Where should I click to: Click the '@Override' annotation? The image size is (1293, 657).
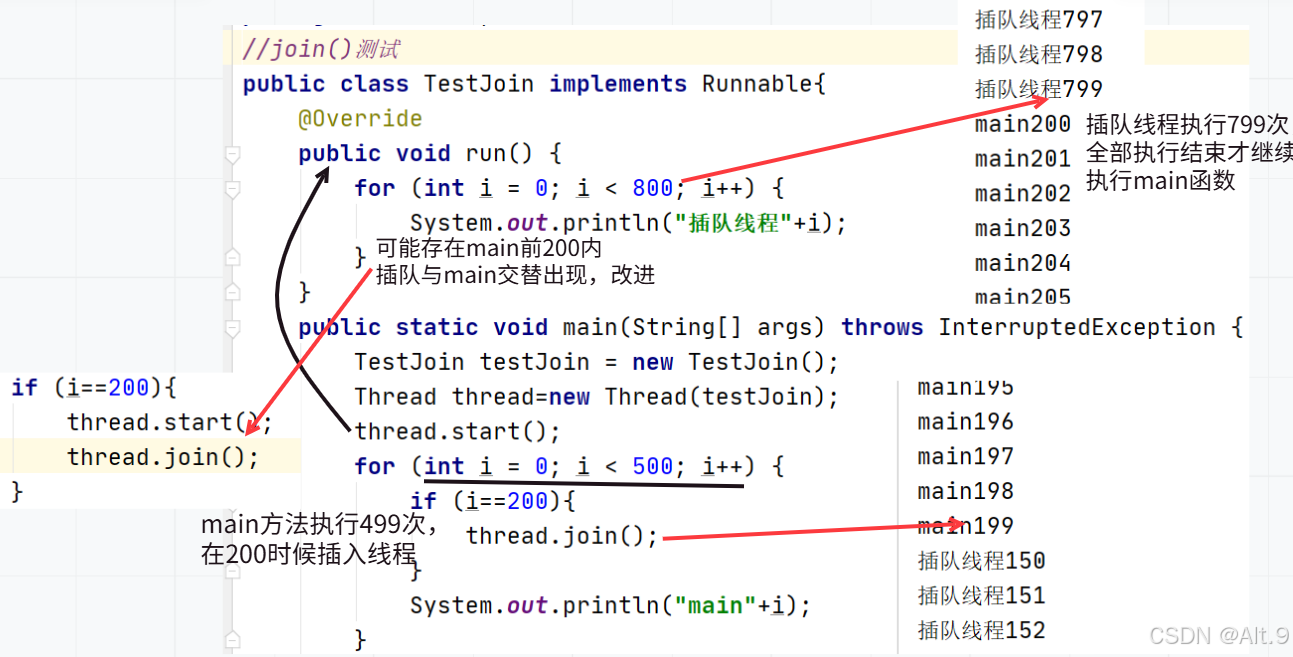tap(360, 119)
